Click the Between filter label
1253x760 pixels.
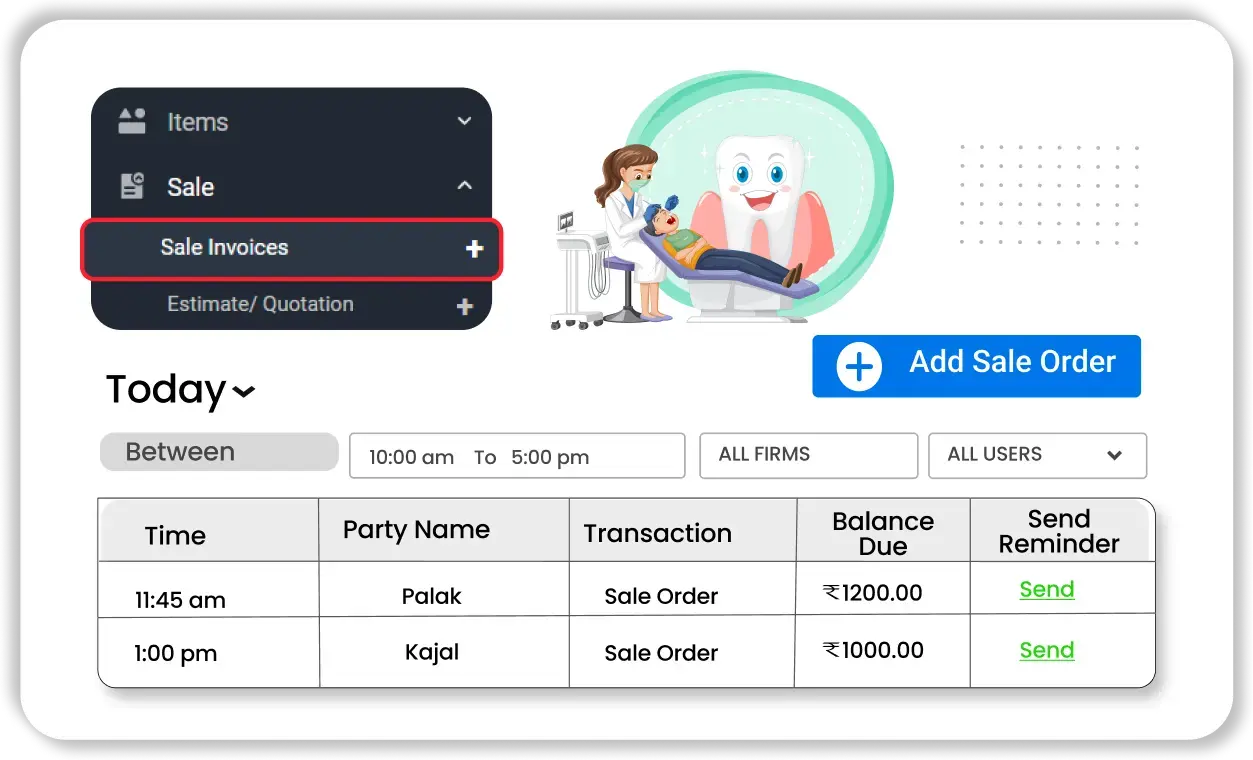pos(219,452)
